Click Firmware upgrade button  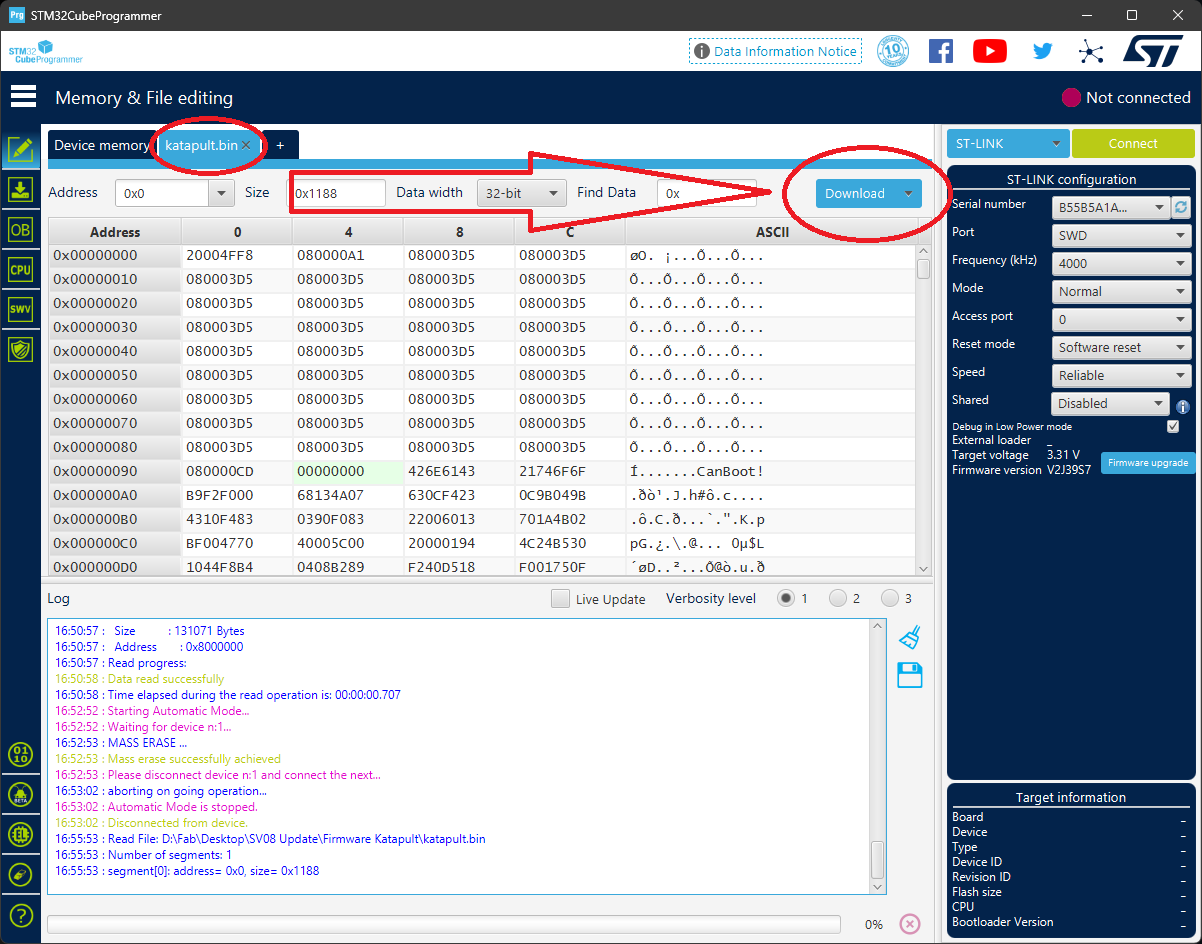click(x=1148, y=463)
